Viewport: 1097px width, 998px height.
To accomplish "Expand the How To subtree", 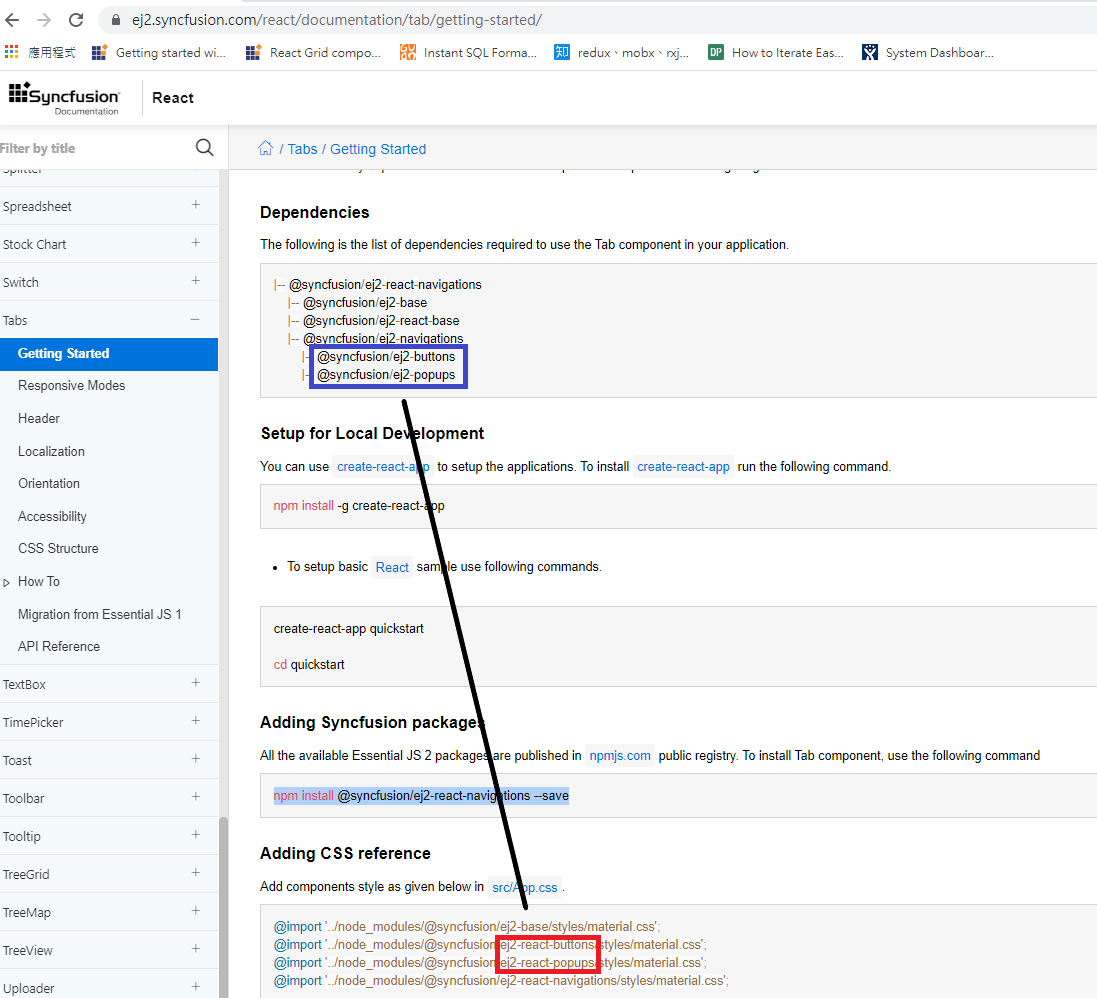I will click(7, 582).
